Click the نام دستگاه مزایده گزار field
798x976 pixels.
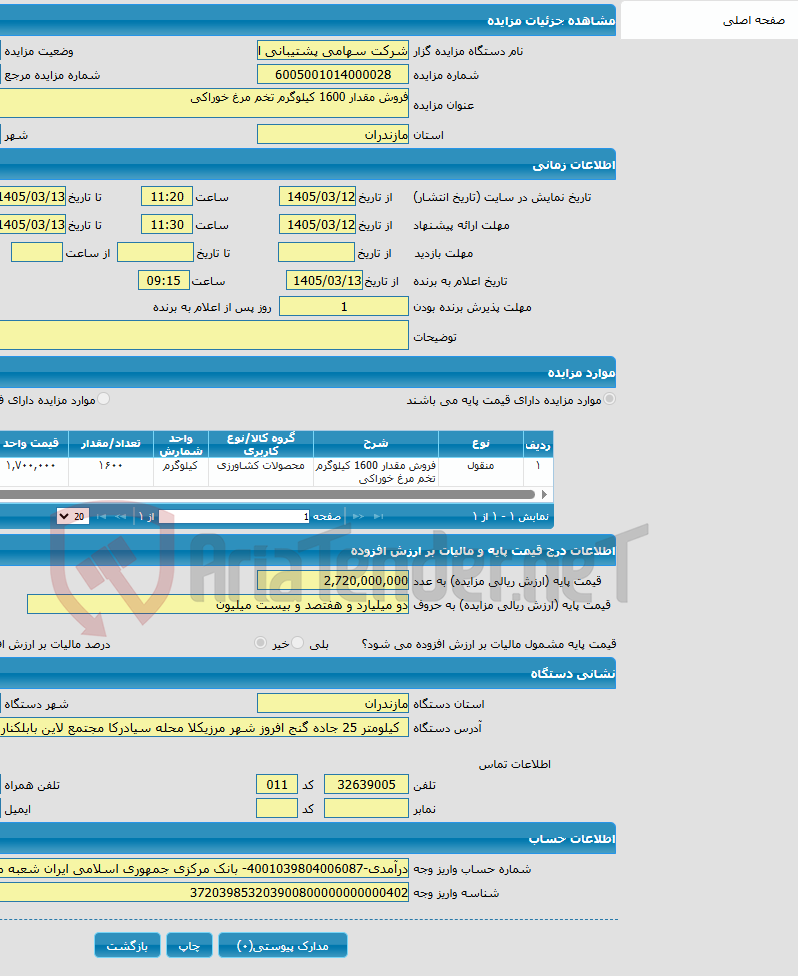pos(333,50)
